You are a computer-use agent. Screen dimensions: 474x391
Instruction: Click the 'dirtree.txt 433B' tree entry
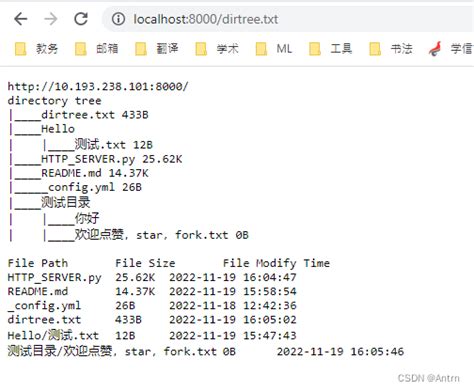pyautogui.click(x=95, y=115)
